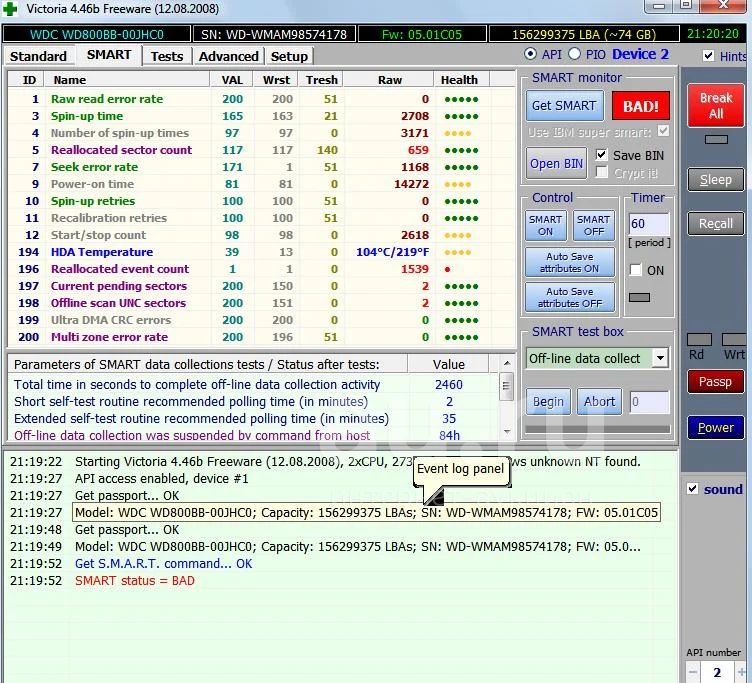752x683 pixels.
Task: Switch to the Standard tab
Action: tap(38, 57)
